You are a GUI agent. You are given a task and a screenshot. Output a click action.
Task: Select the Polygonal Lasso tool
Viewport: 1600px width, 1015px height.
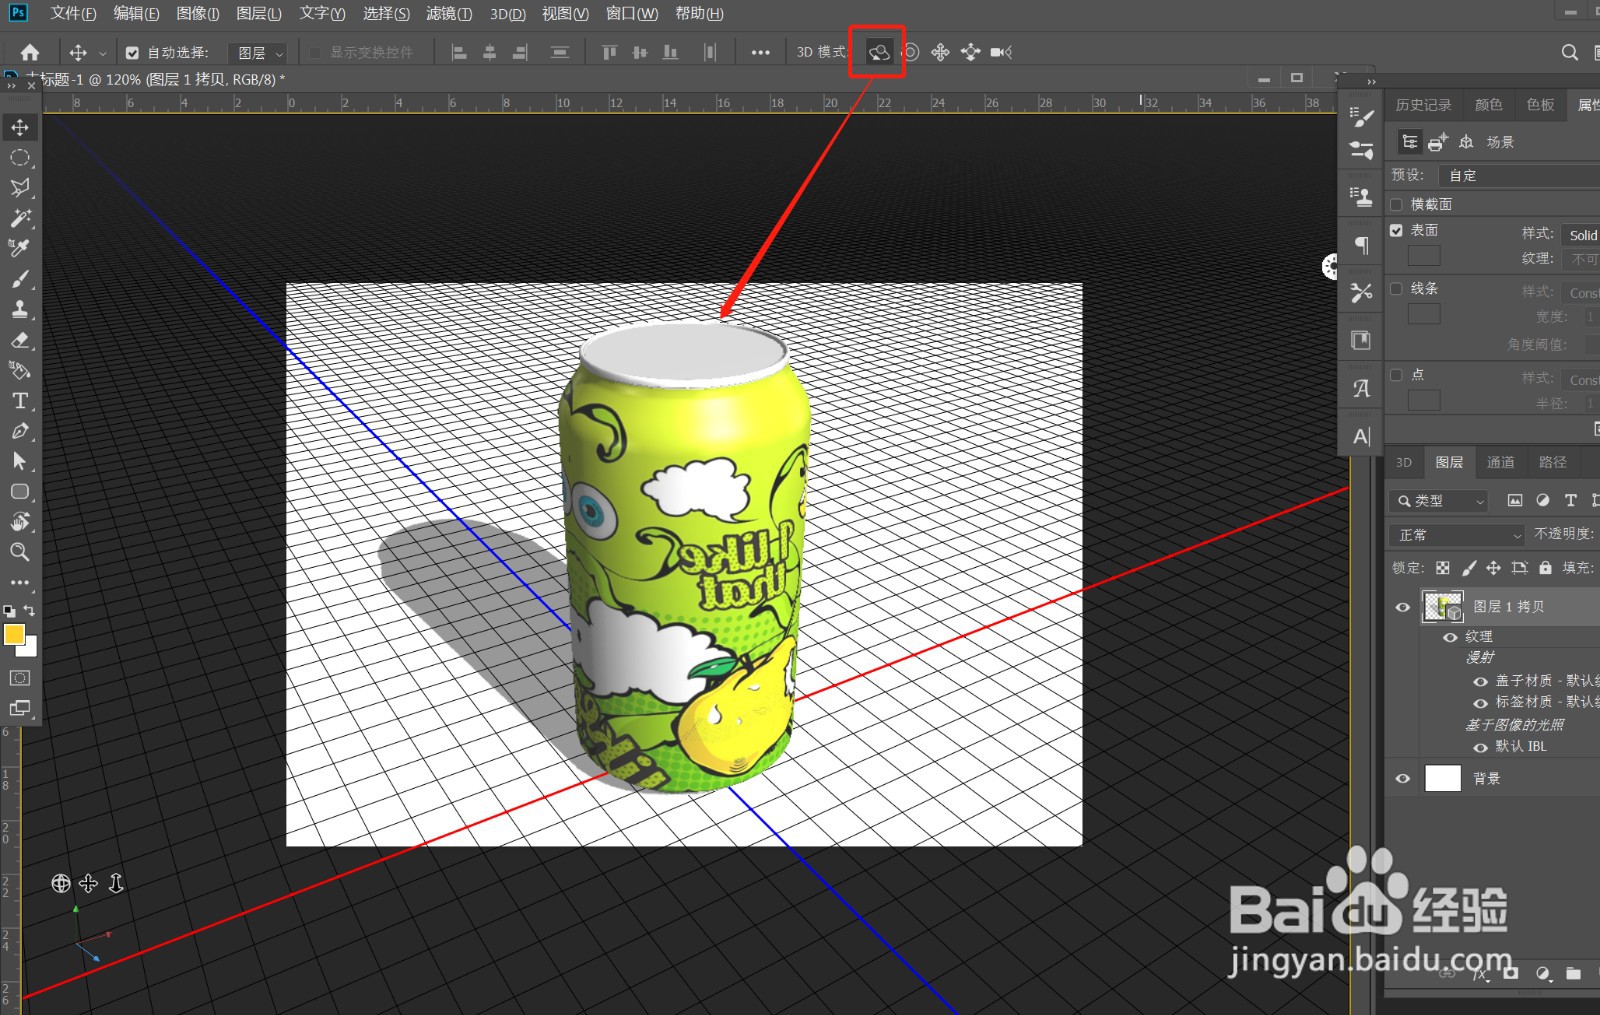pyautogui.click(x=20, y=188)
